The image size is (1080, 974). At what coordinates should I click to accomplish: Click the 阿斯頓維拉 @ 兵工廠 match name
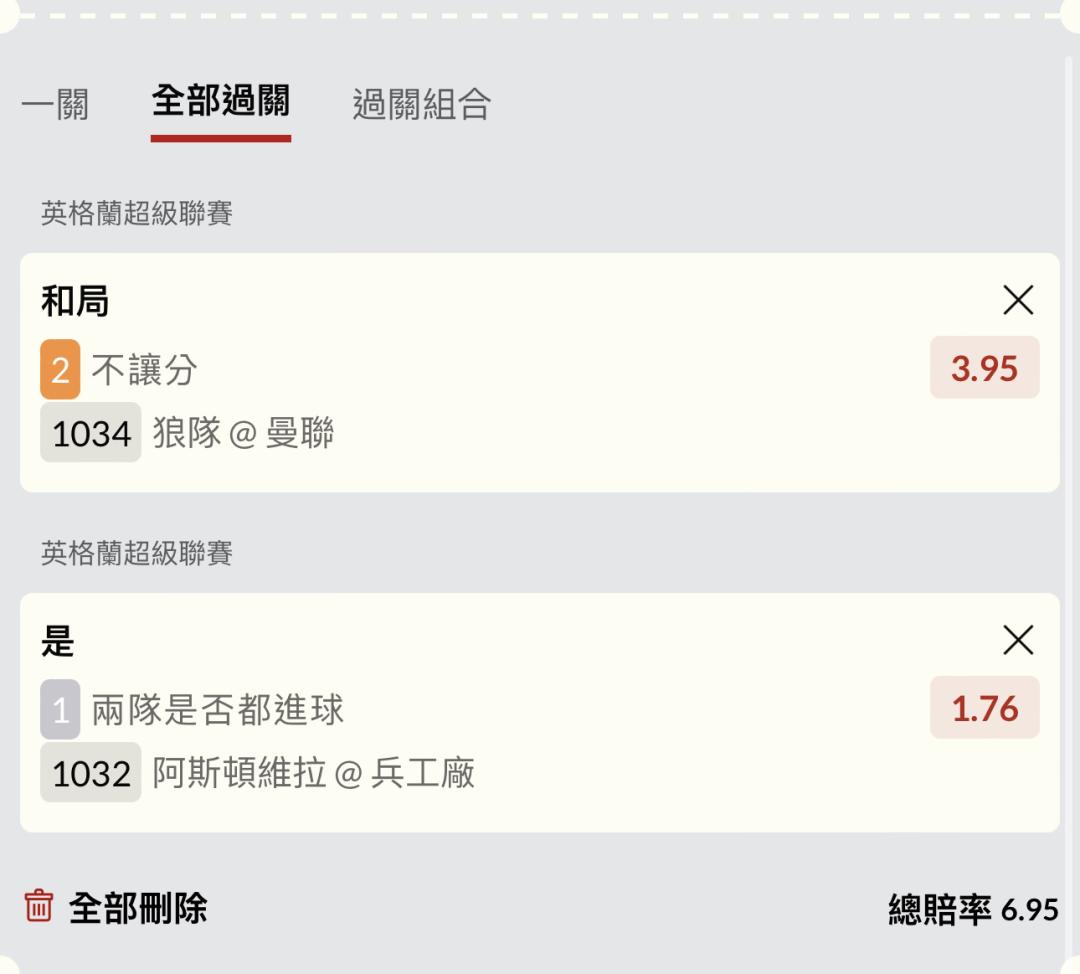[314, 773]
